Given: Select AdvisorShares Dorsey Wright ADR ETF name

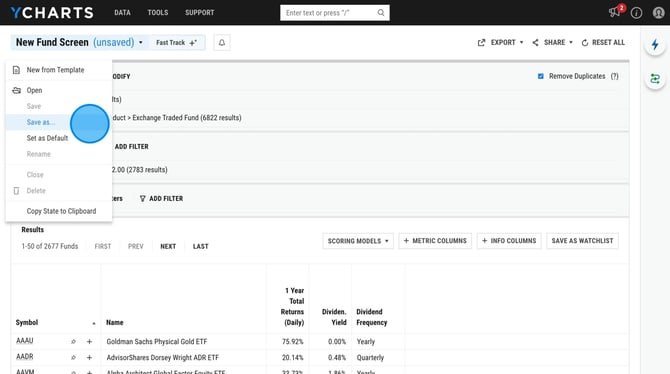Looking at the screenshot, I should (162, 357).
